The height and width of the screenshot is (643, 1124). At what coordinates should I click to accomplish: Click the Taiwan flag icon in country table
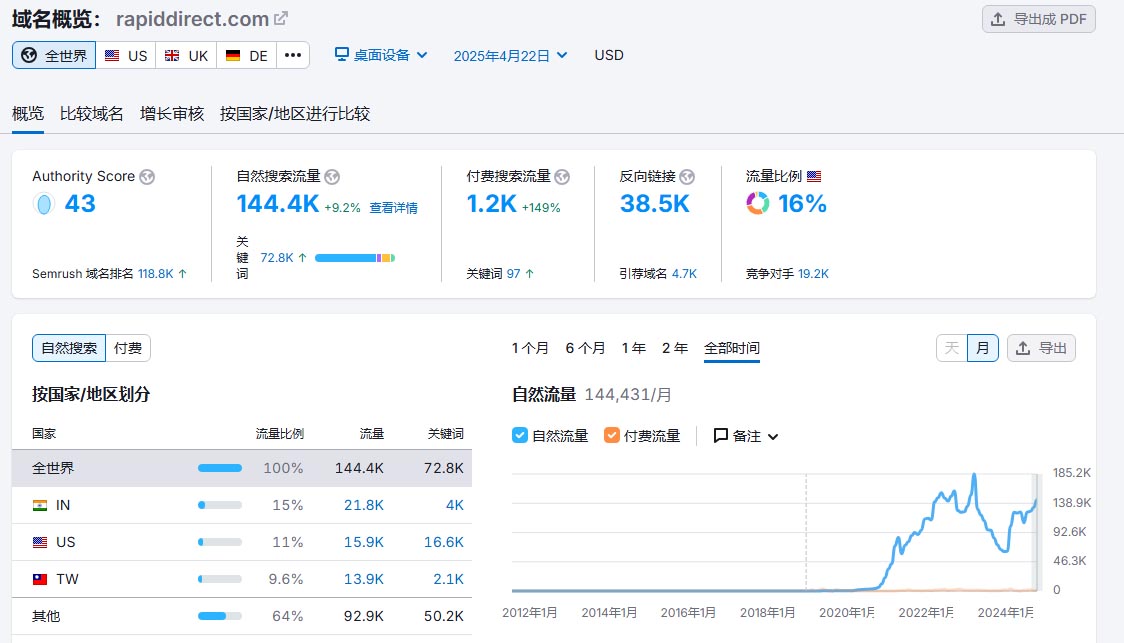[40, 579]
